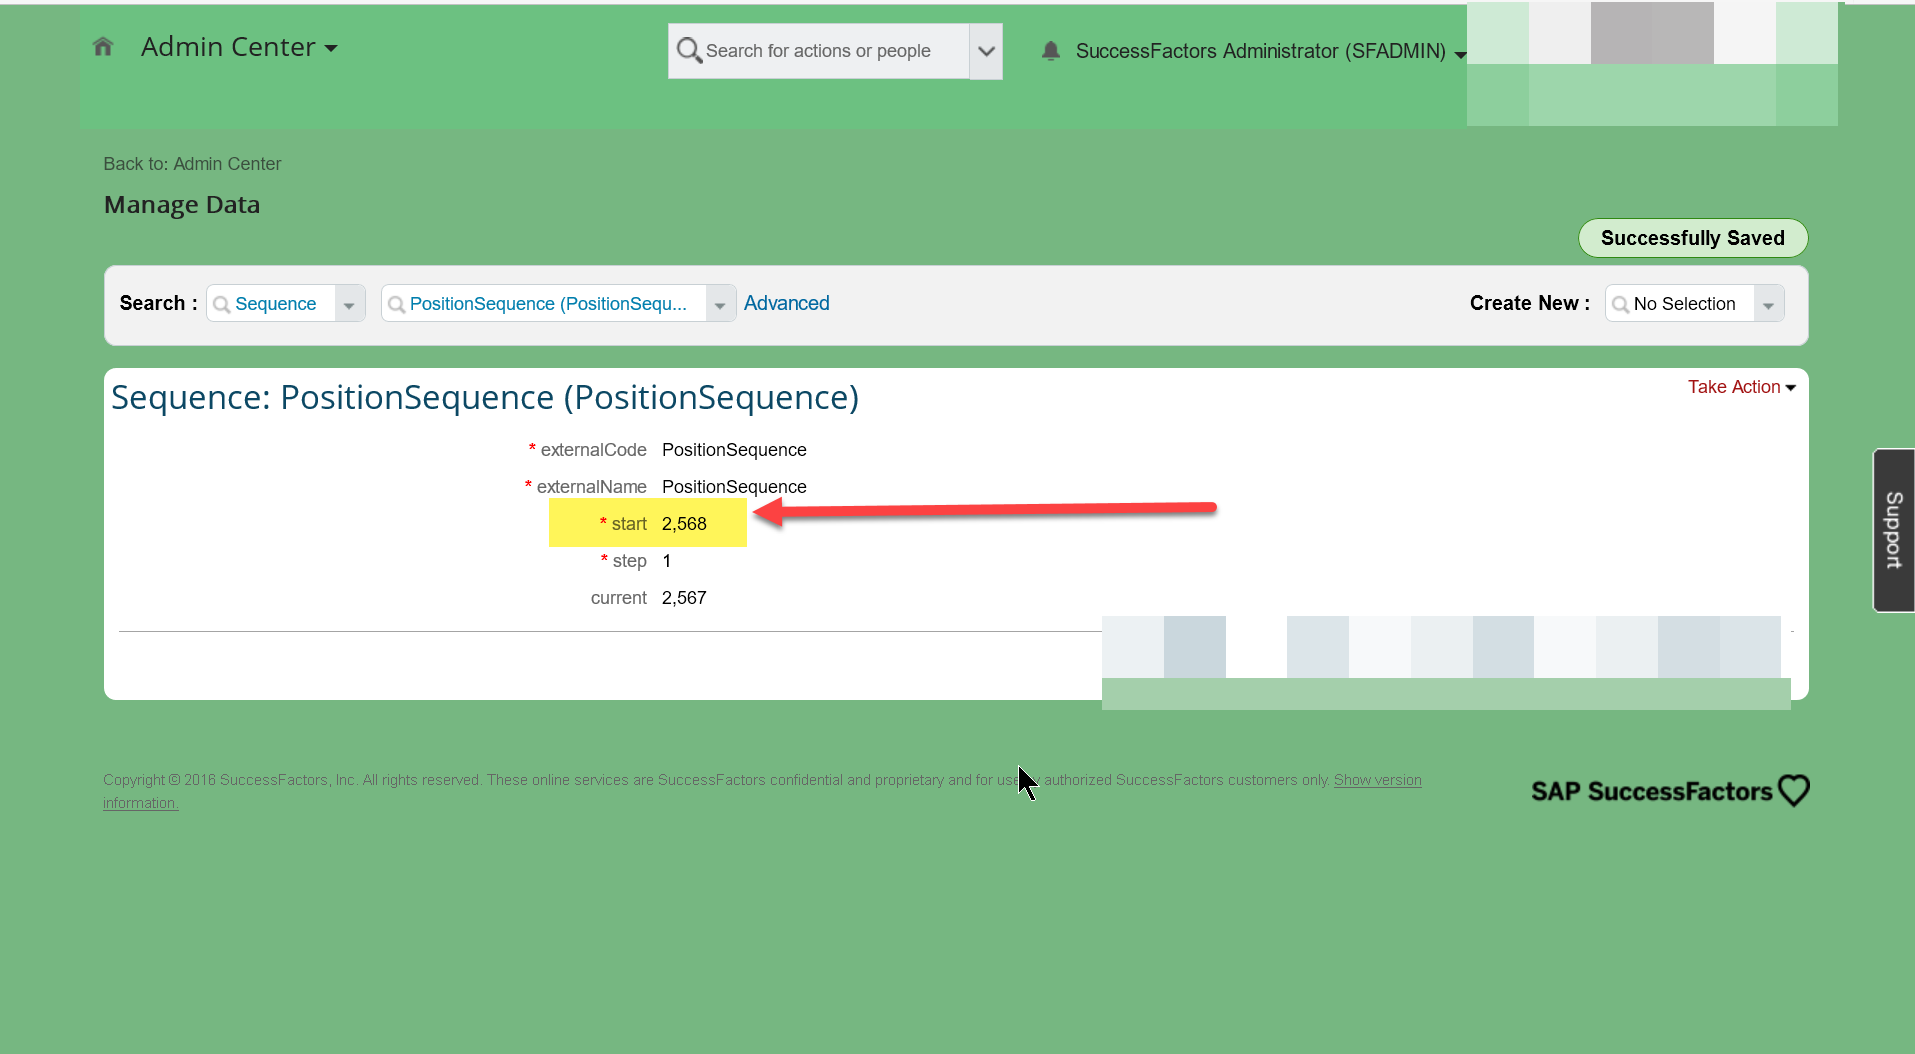This screenshot has width=1915, height=1054.
Task: Expand the action search dropdown arrow
Action: coord(986,51)
